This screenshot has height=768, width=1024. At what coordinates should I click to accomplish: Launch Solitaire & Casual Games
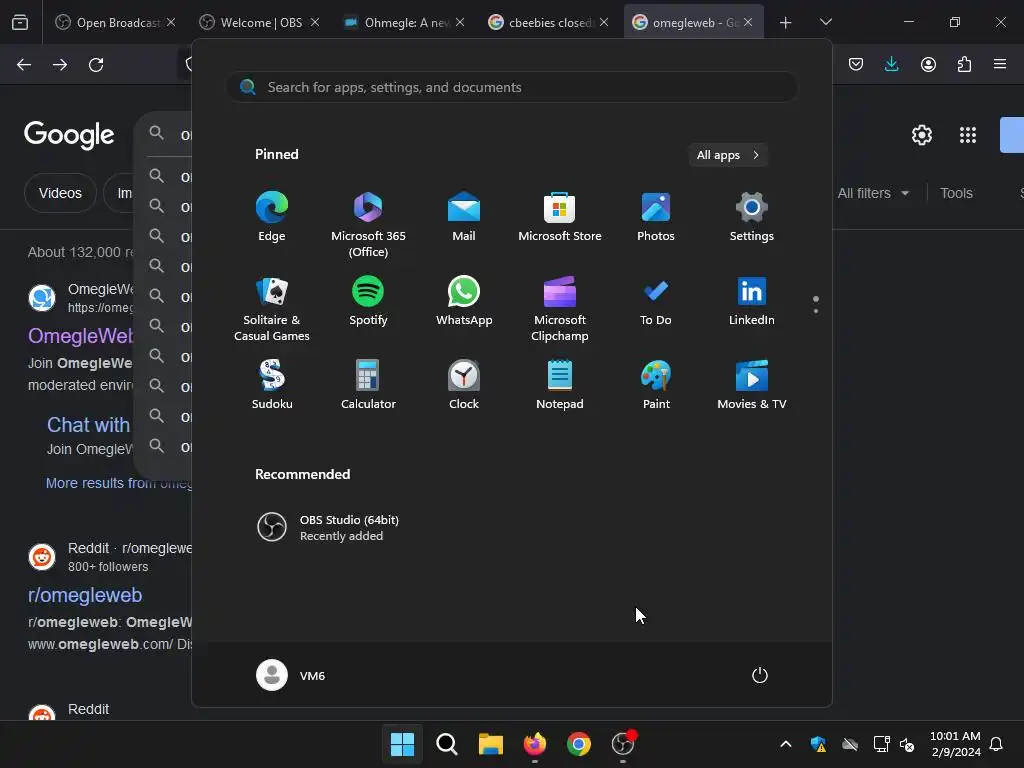pyautogui.click(x=272, y=308)
